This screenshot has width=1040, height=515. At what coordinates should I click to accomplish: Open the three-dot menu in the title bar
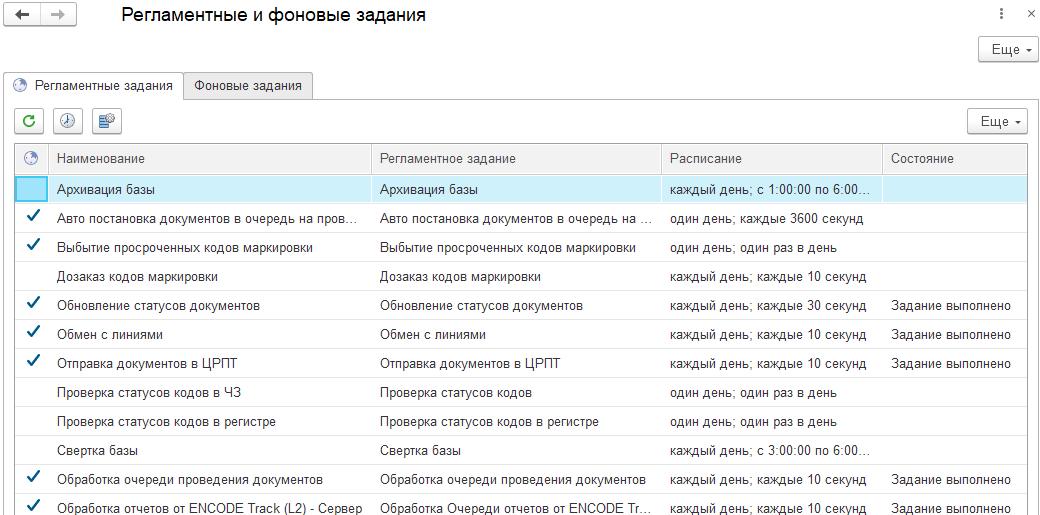pyautogui.click(x=1001, y=14)
